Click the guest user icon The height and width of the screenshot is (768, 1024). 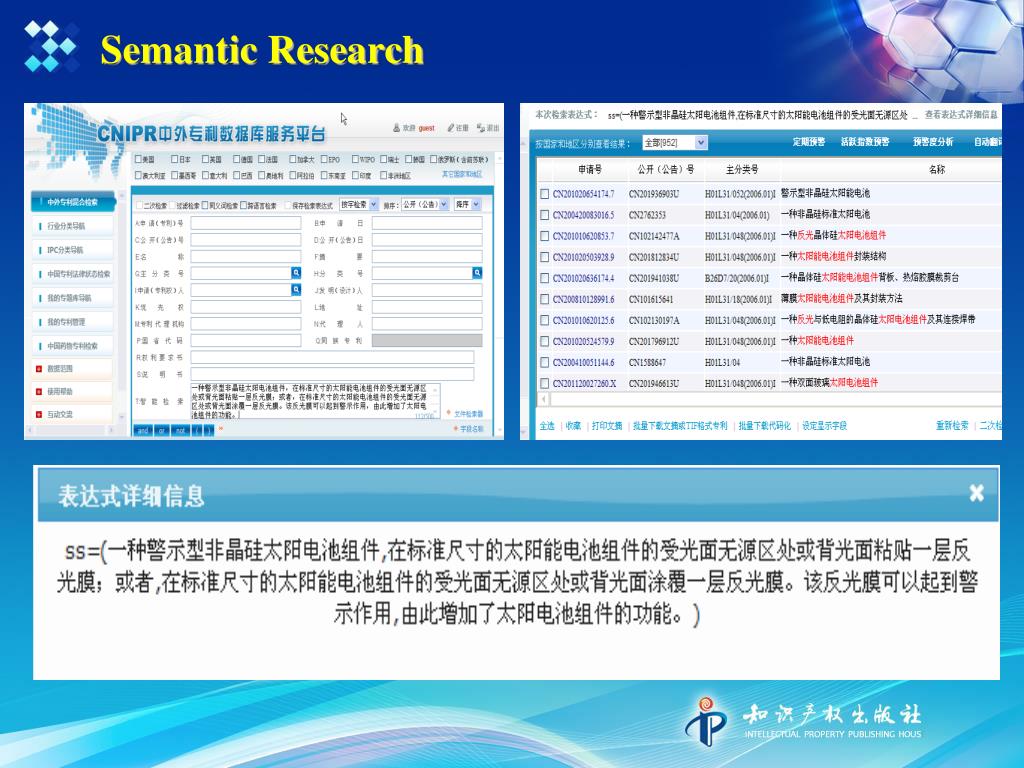[396, 128]
